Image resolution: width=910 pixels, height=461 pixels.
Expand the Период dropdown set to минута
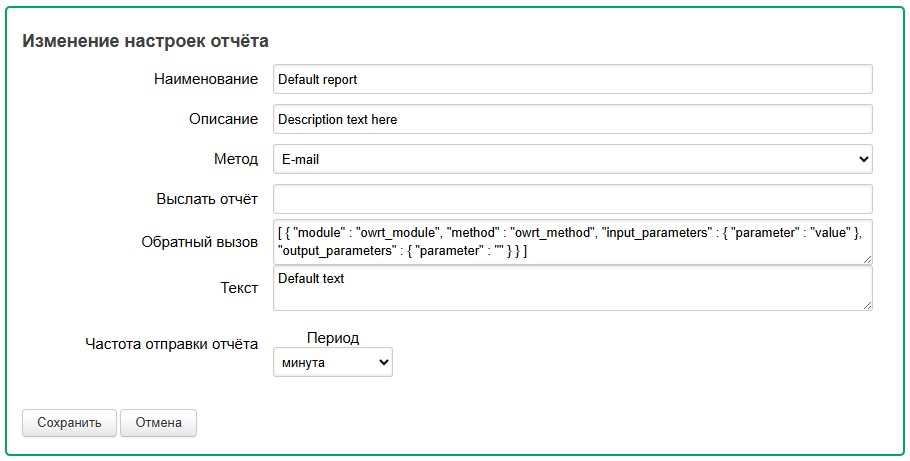pyautogui.click(x=332, y=362)
